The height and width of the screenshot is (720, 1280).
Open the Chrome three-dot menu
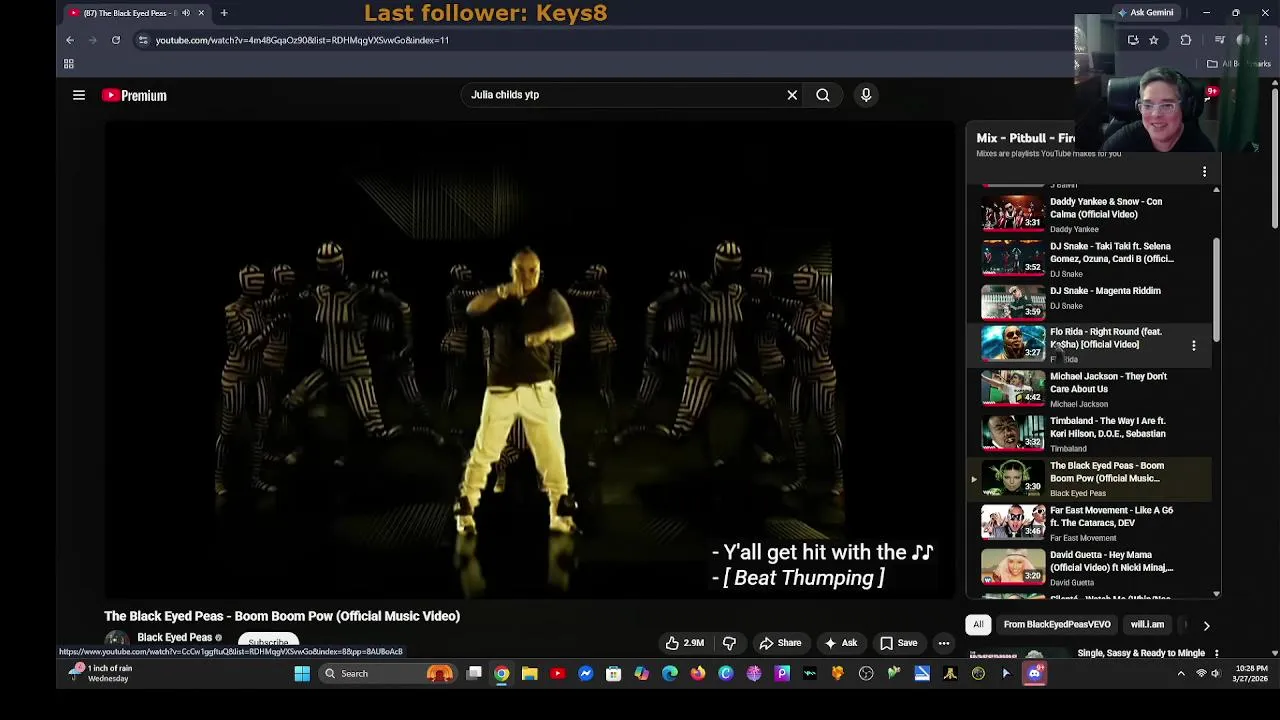pyautogui.click(x=1267, y=40)
